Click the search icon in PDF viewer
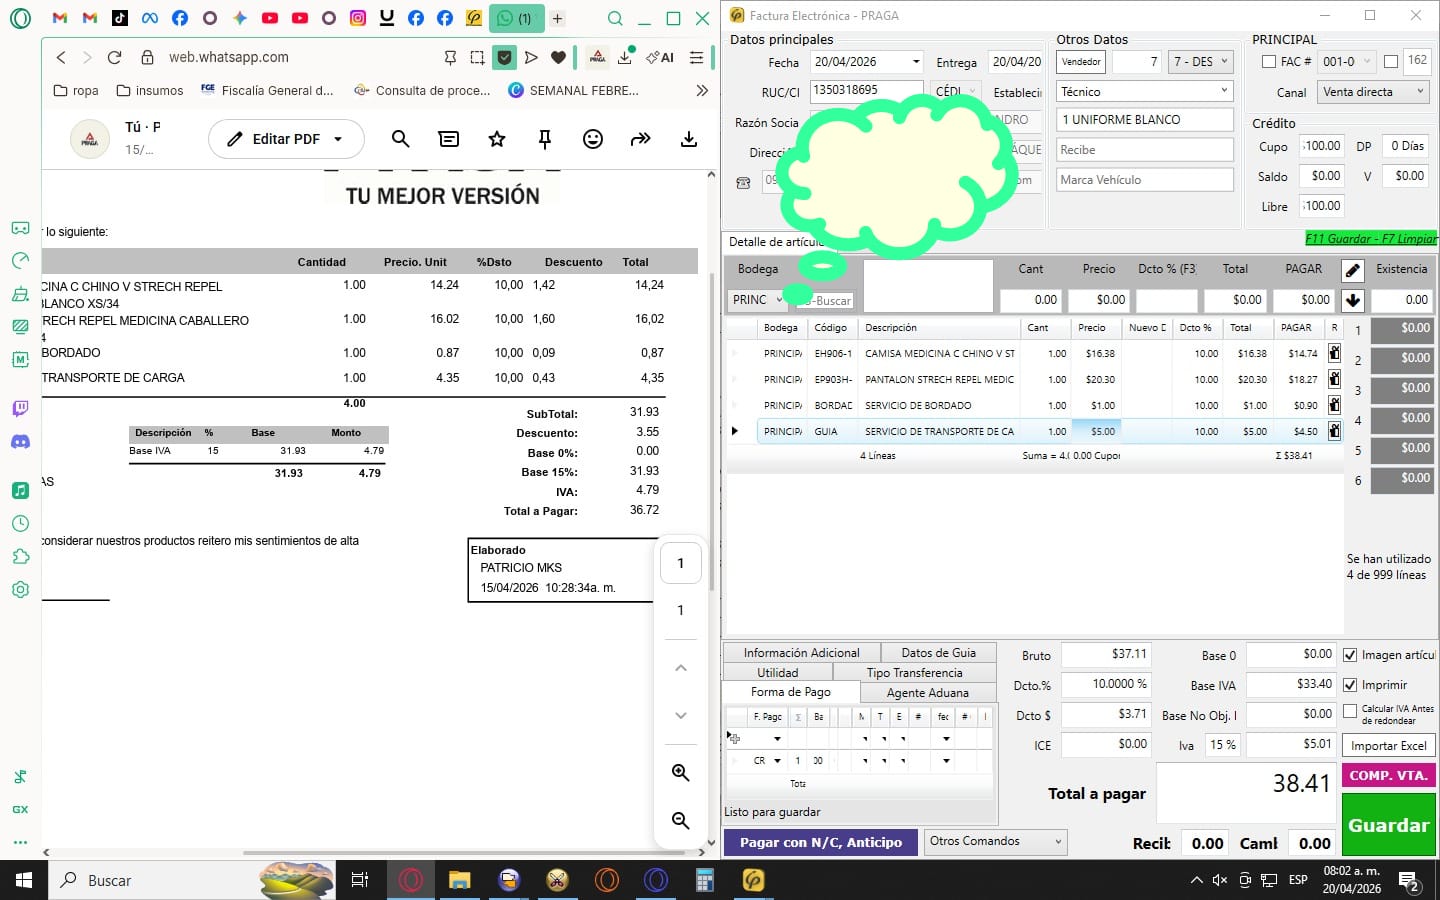The image size is (1440, 900). click(x=400, y=139)
